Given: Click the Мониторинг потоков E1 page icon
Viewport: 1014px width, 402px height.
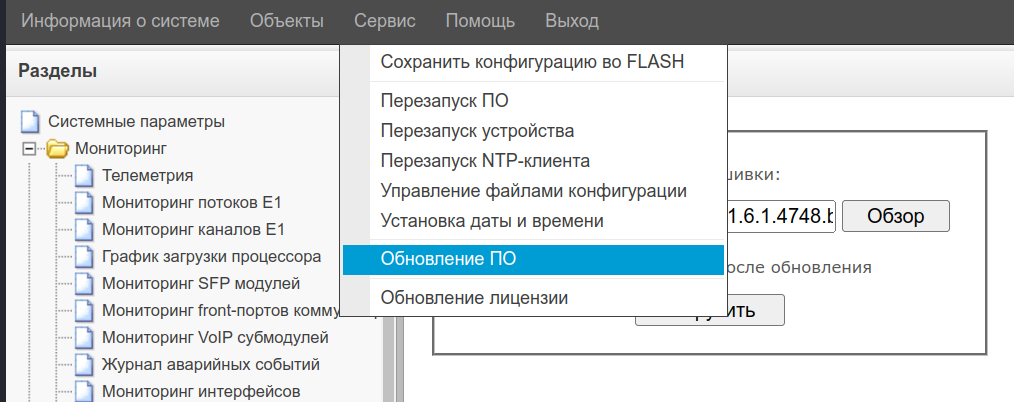Looking at the screenshot, I should (85, 204).
